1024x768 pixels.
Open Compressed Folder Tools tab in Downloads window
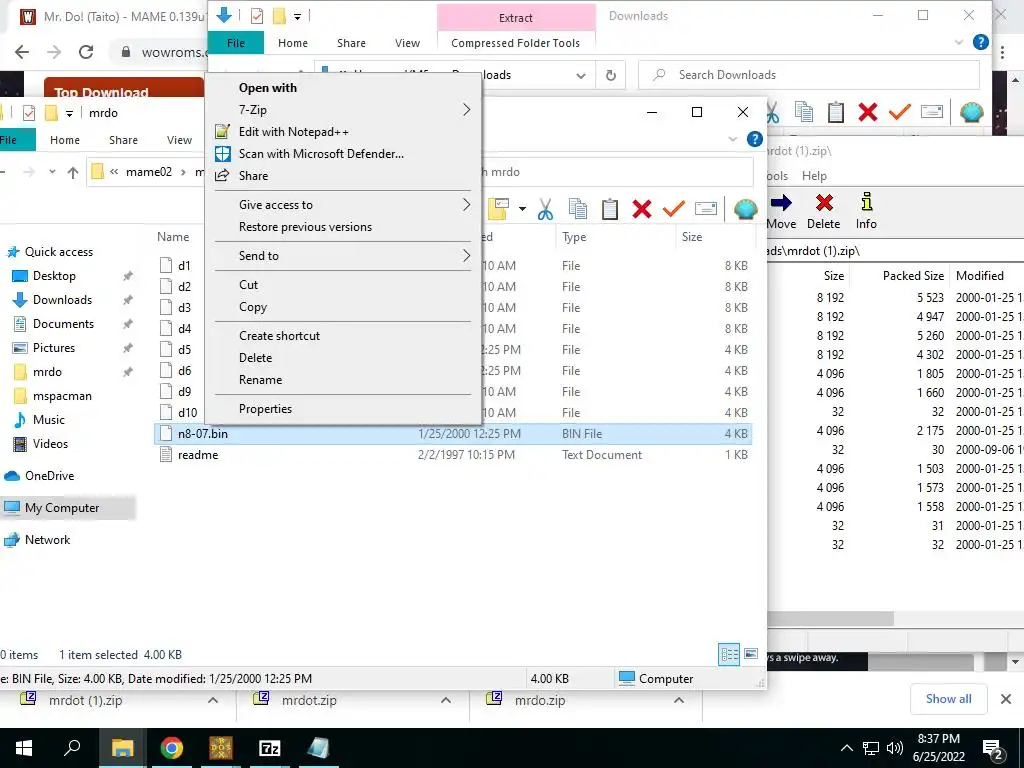pyautogui.click(x=515, y=43)
